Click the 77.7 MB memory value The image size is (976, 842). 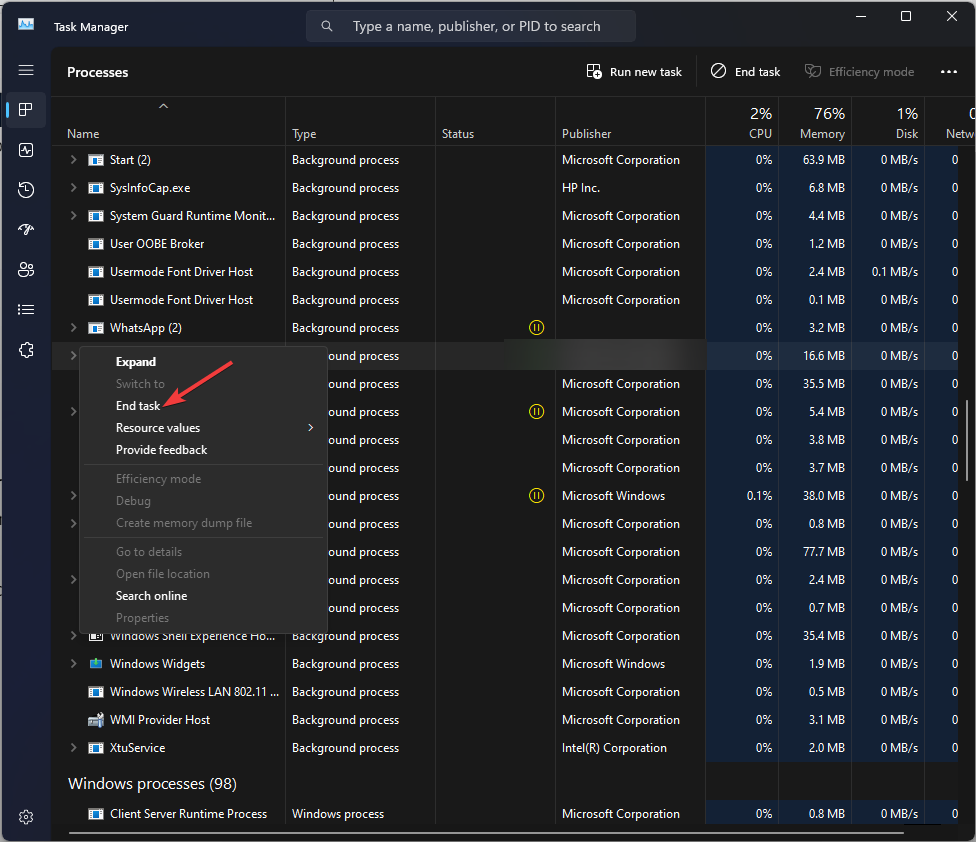(824, 552)
